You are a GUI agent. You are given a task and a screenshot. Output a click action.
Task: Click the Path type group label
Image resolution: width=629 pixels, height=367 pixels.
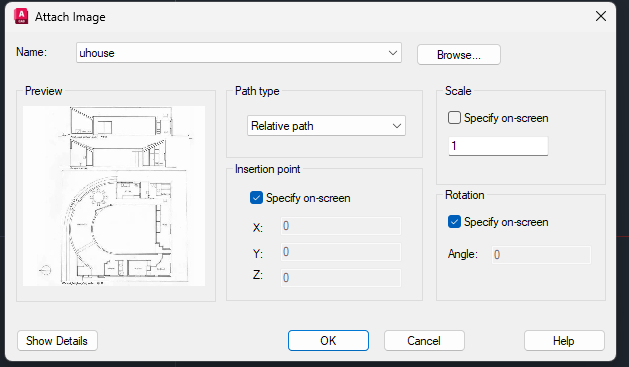257,91
